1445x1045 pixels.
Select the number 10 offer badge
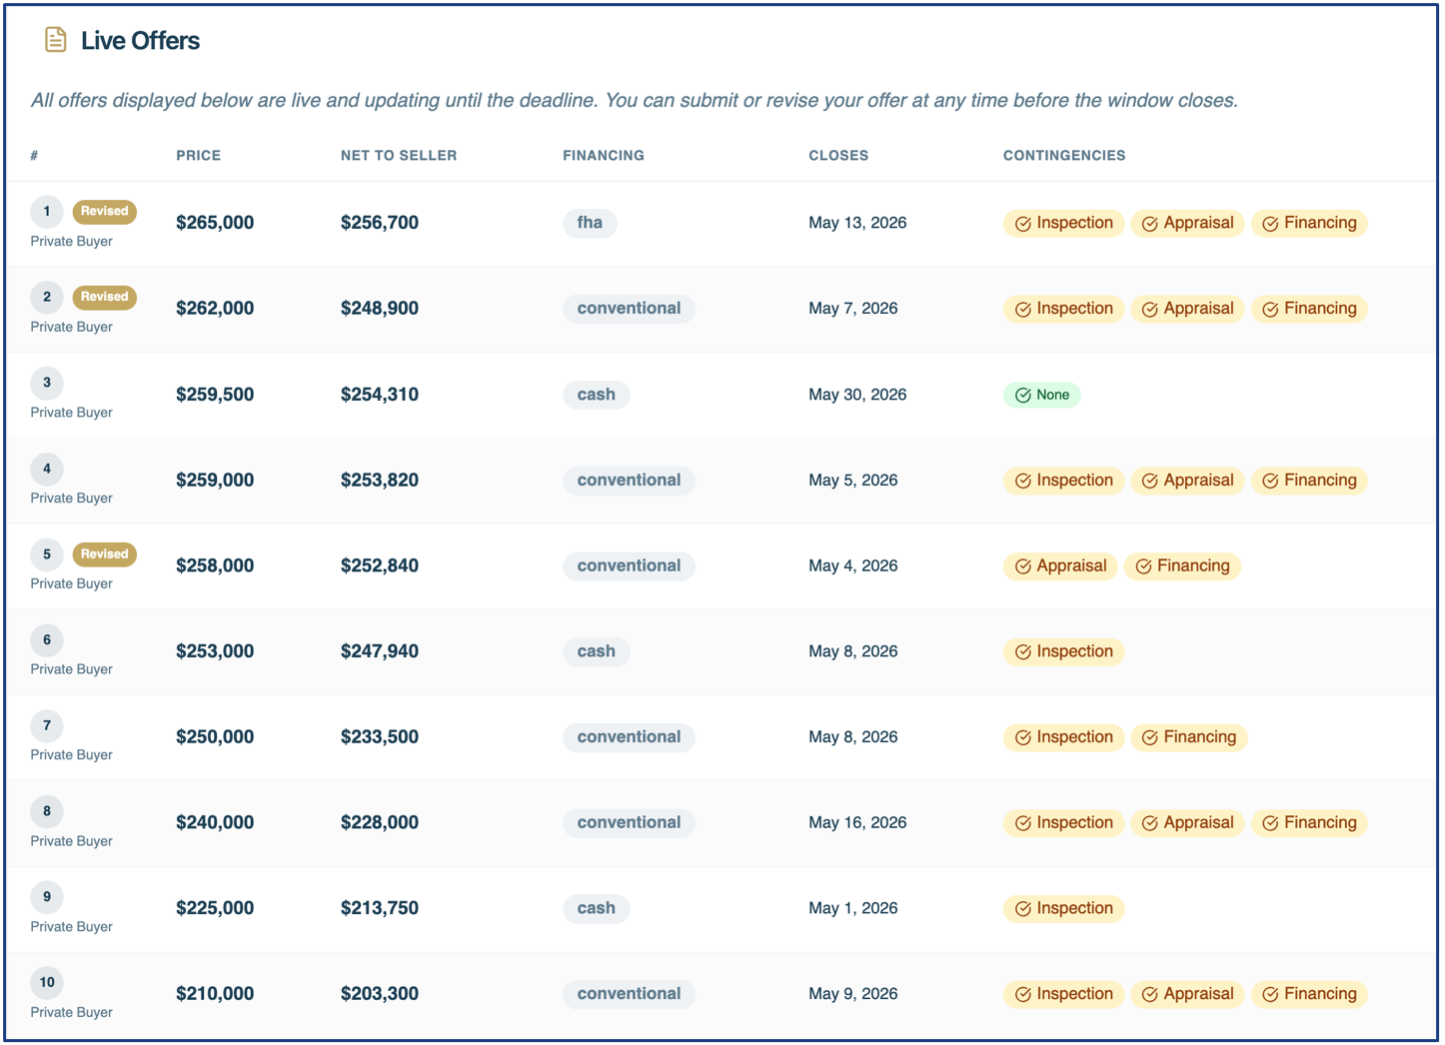click(47, 982)
